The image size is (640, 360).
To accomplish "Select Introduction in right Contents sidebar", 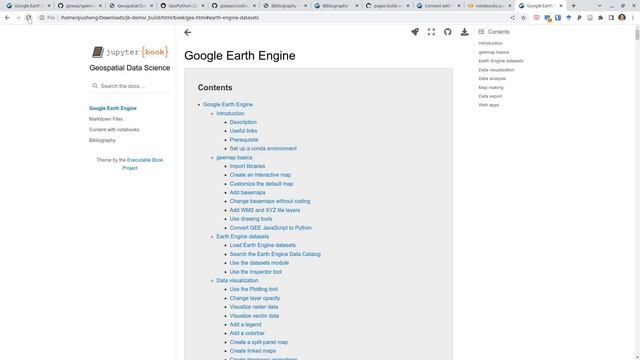I will tap(490, 43).
